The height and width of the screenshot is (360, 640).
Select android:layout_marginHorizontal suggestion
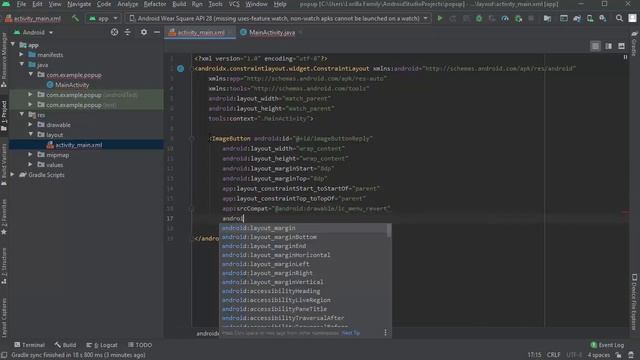point(305,255)
